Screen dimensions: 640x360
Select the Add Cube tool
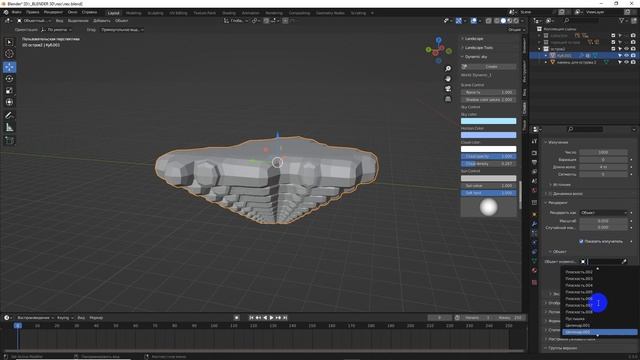(9, 140)
